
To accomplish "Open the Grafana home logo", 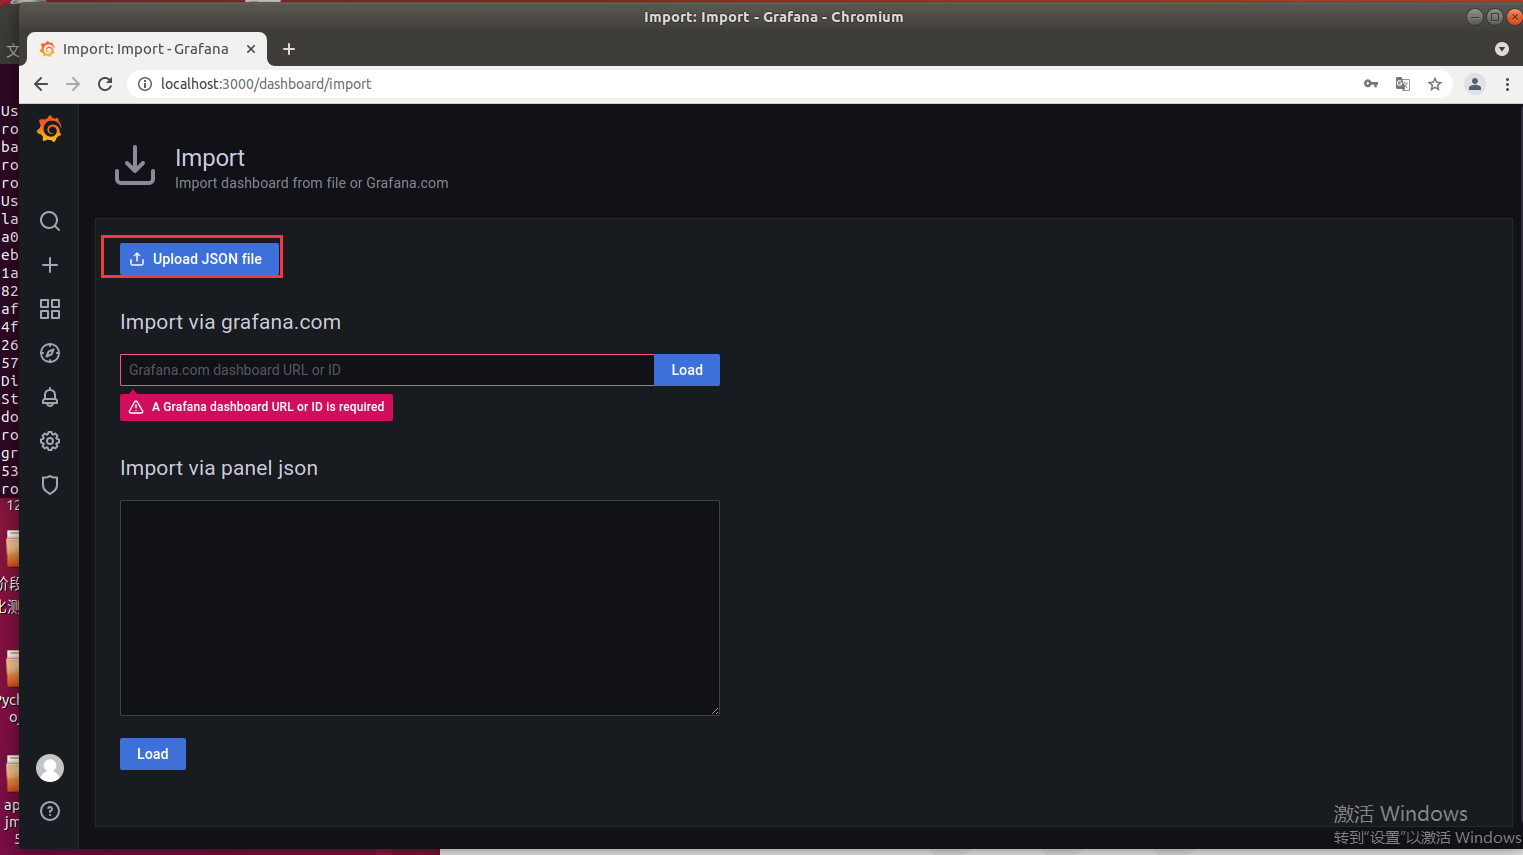I will (49, 129).
